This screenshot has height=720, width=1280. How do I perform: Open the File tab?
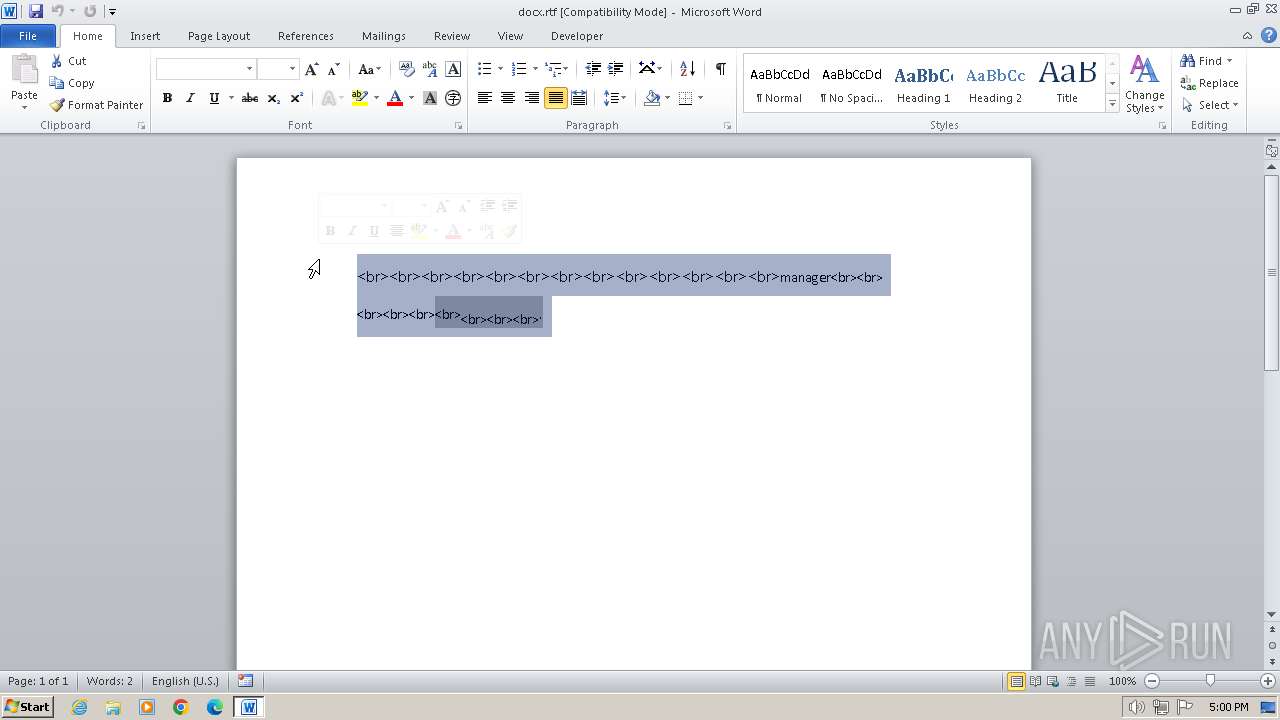tap(28, 36)
